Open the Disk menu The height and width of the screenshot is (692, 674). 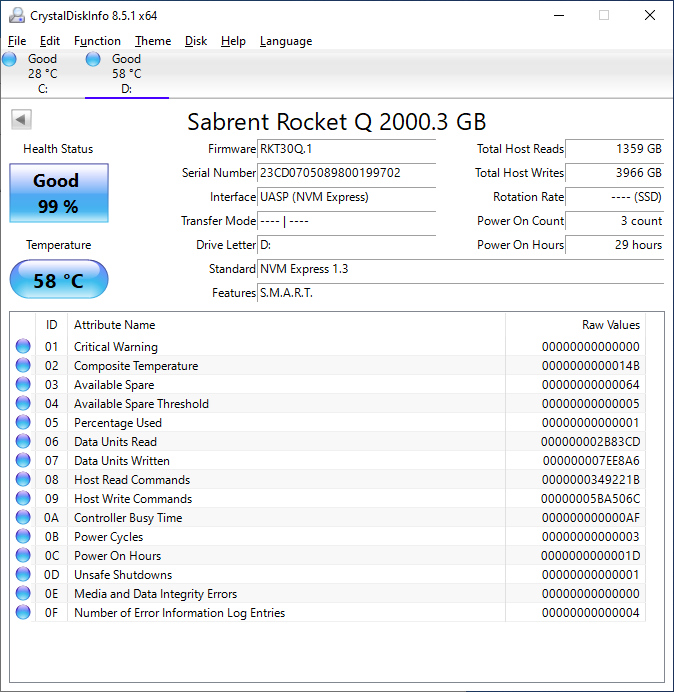[196, 41]
